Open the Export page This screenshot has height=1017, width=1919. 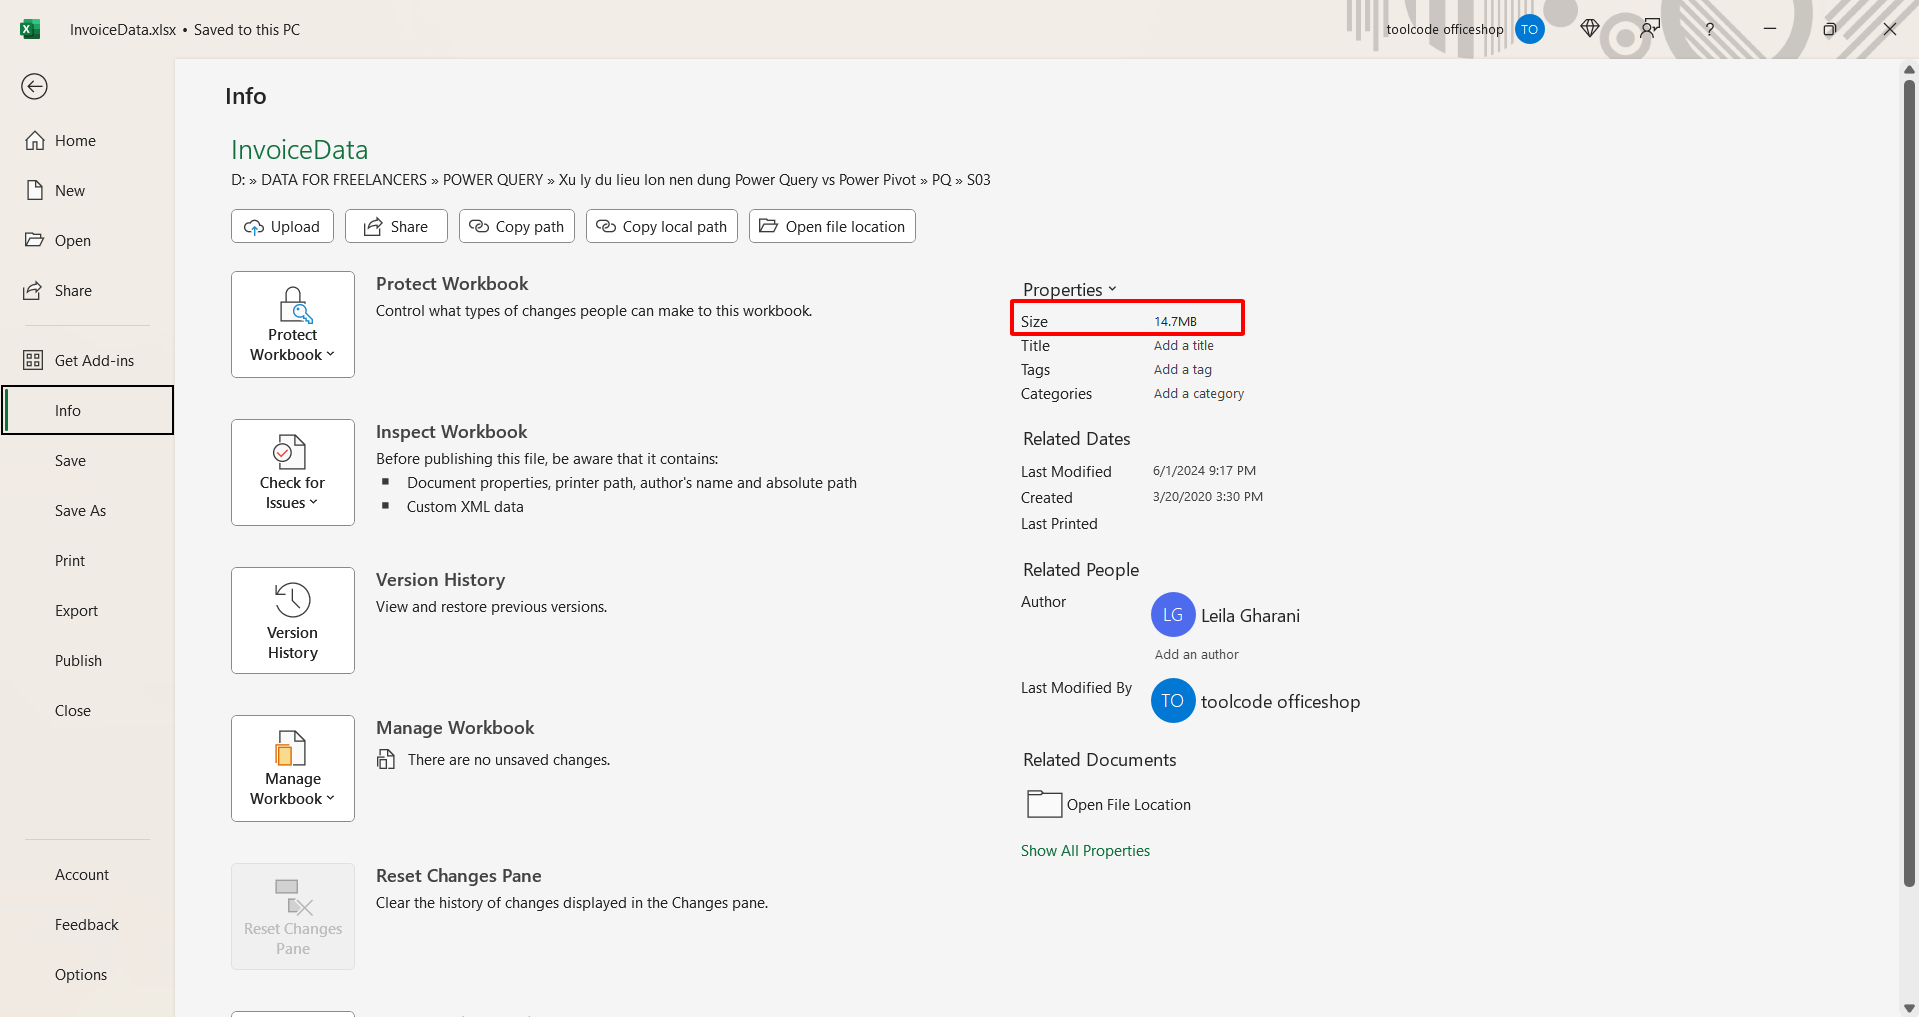tap(87, 611)
